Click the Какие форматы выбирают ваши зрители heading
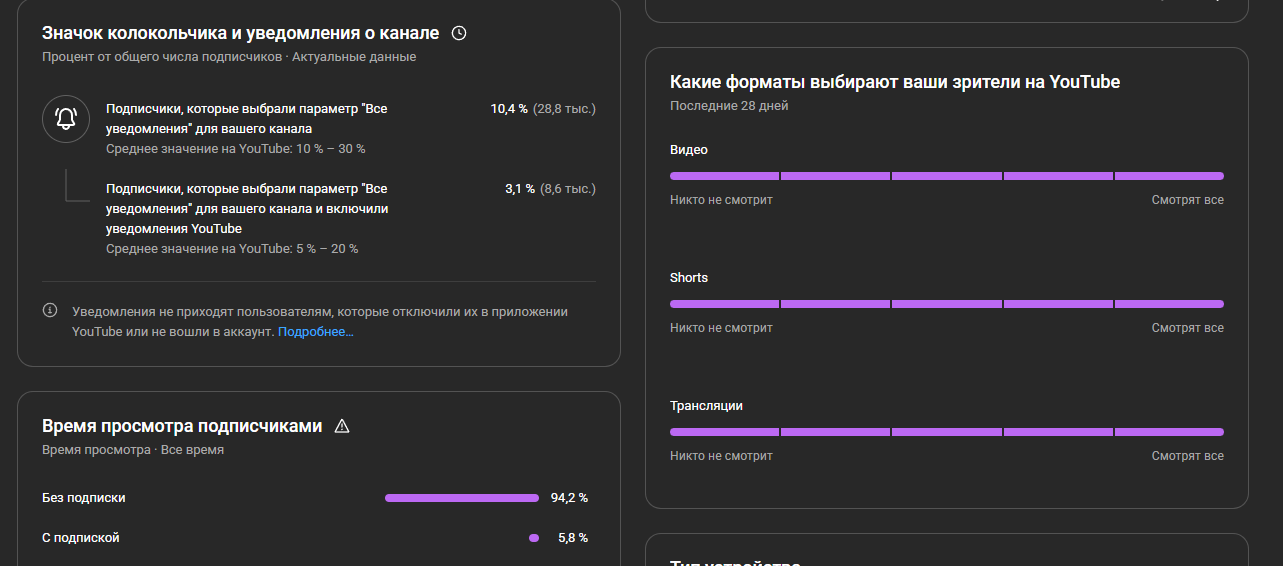Screen dimensions: 1283x566 pos(894,82)
